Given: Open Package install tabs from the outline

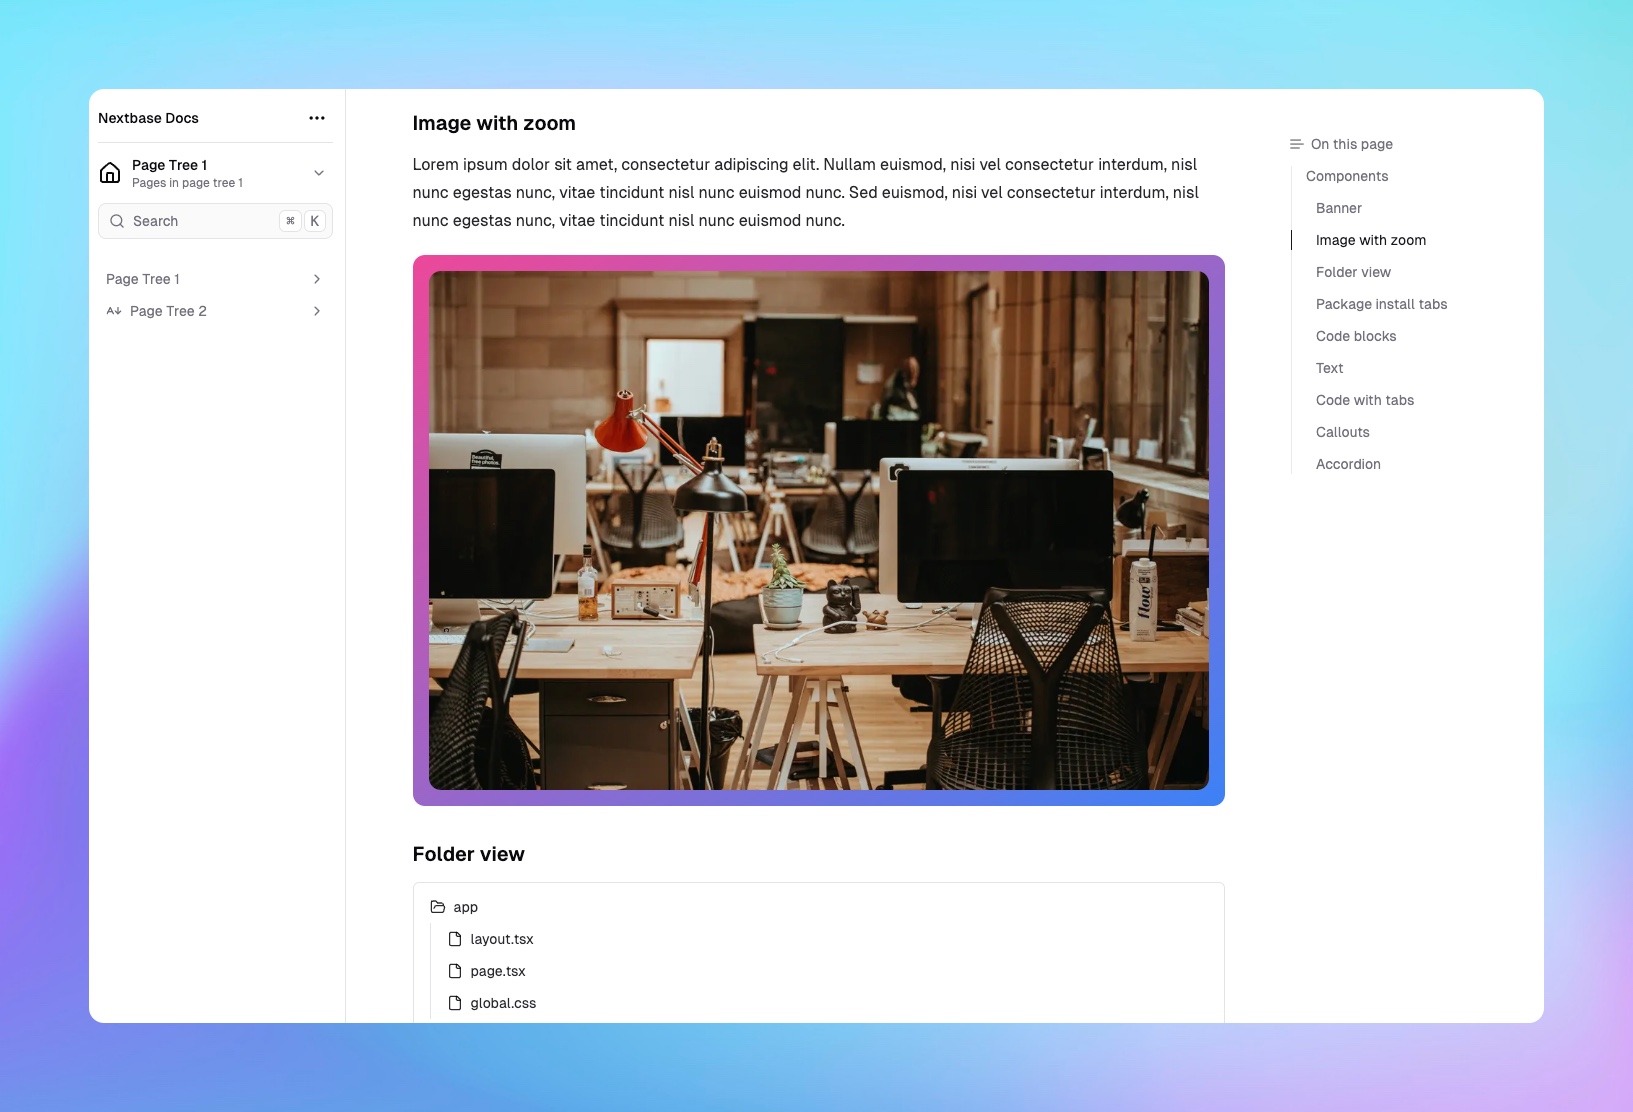Looking at the screenshot, I should click(1381, 304).
